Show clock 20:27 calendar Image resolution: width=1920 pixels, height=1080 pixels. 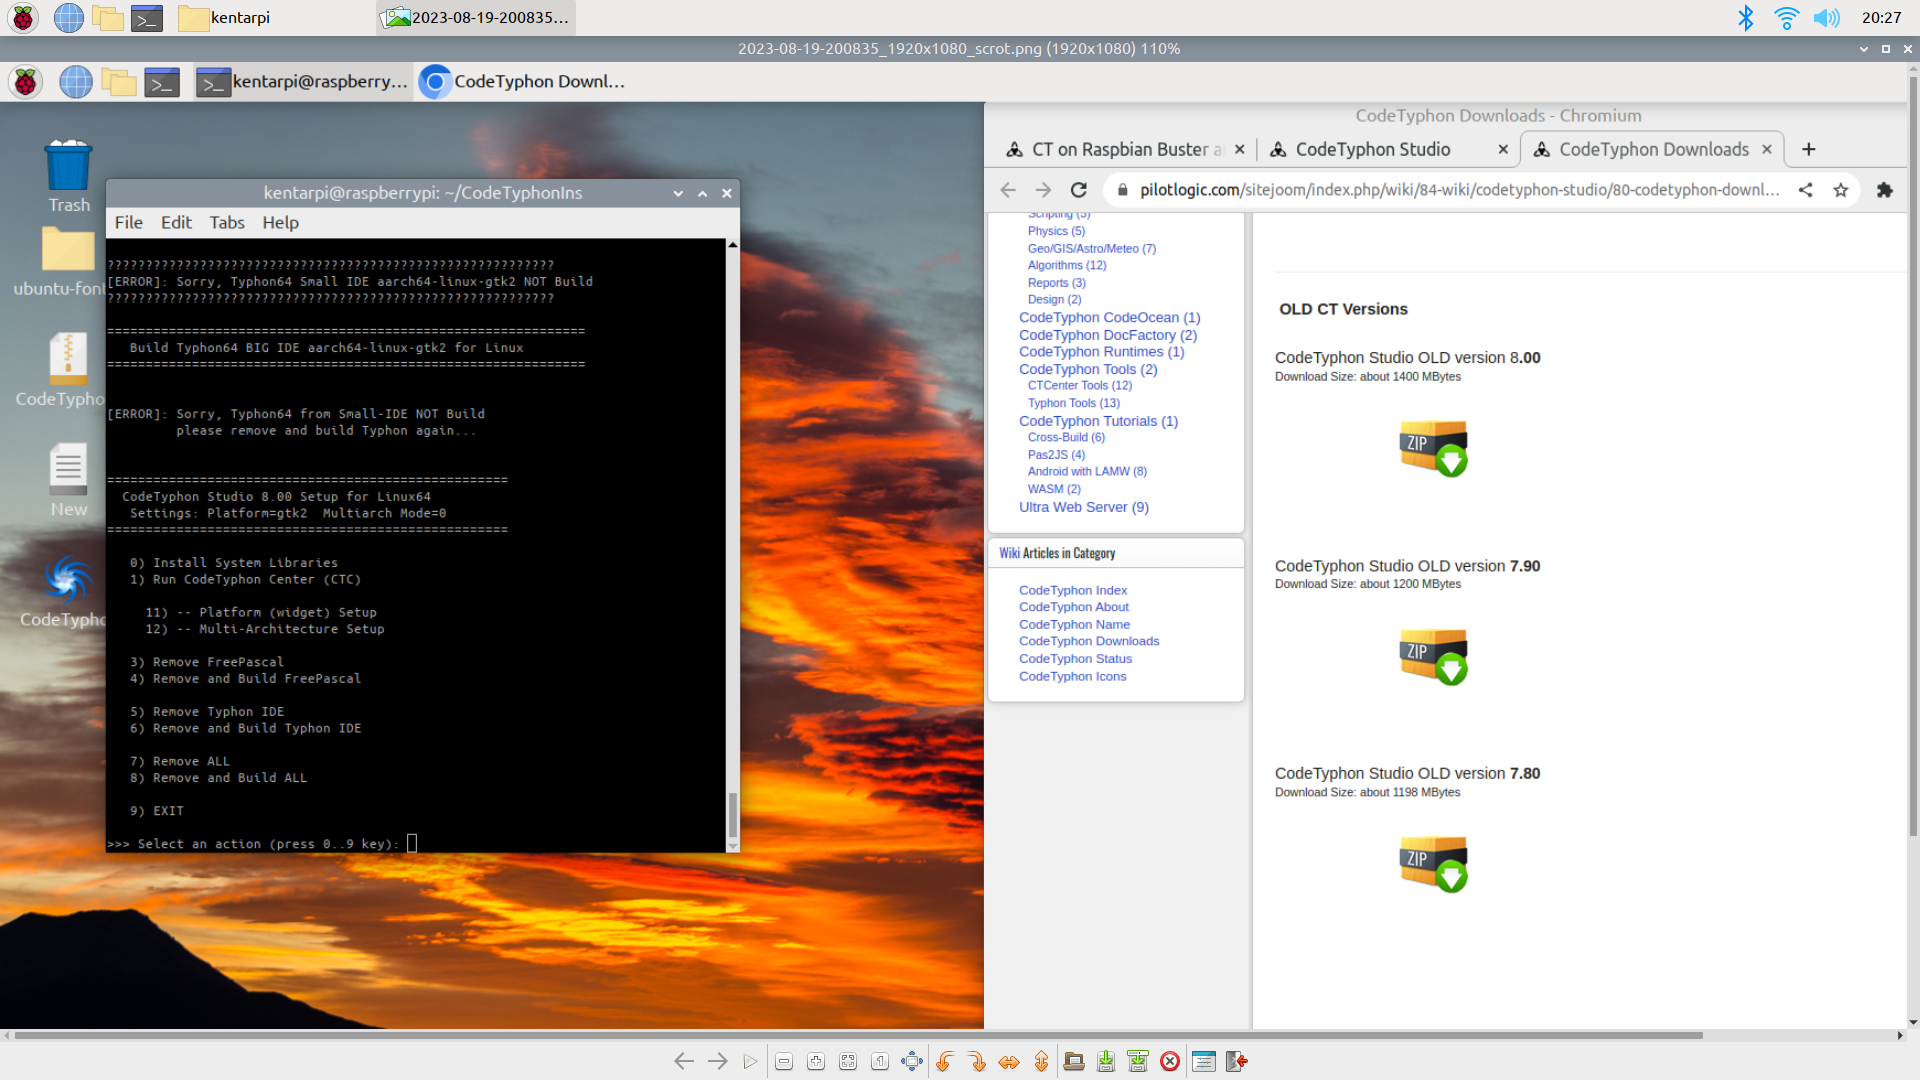(1881, 17)
